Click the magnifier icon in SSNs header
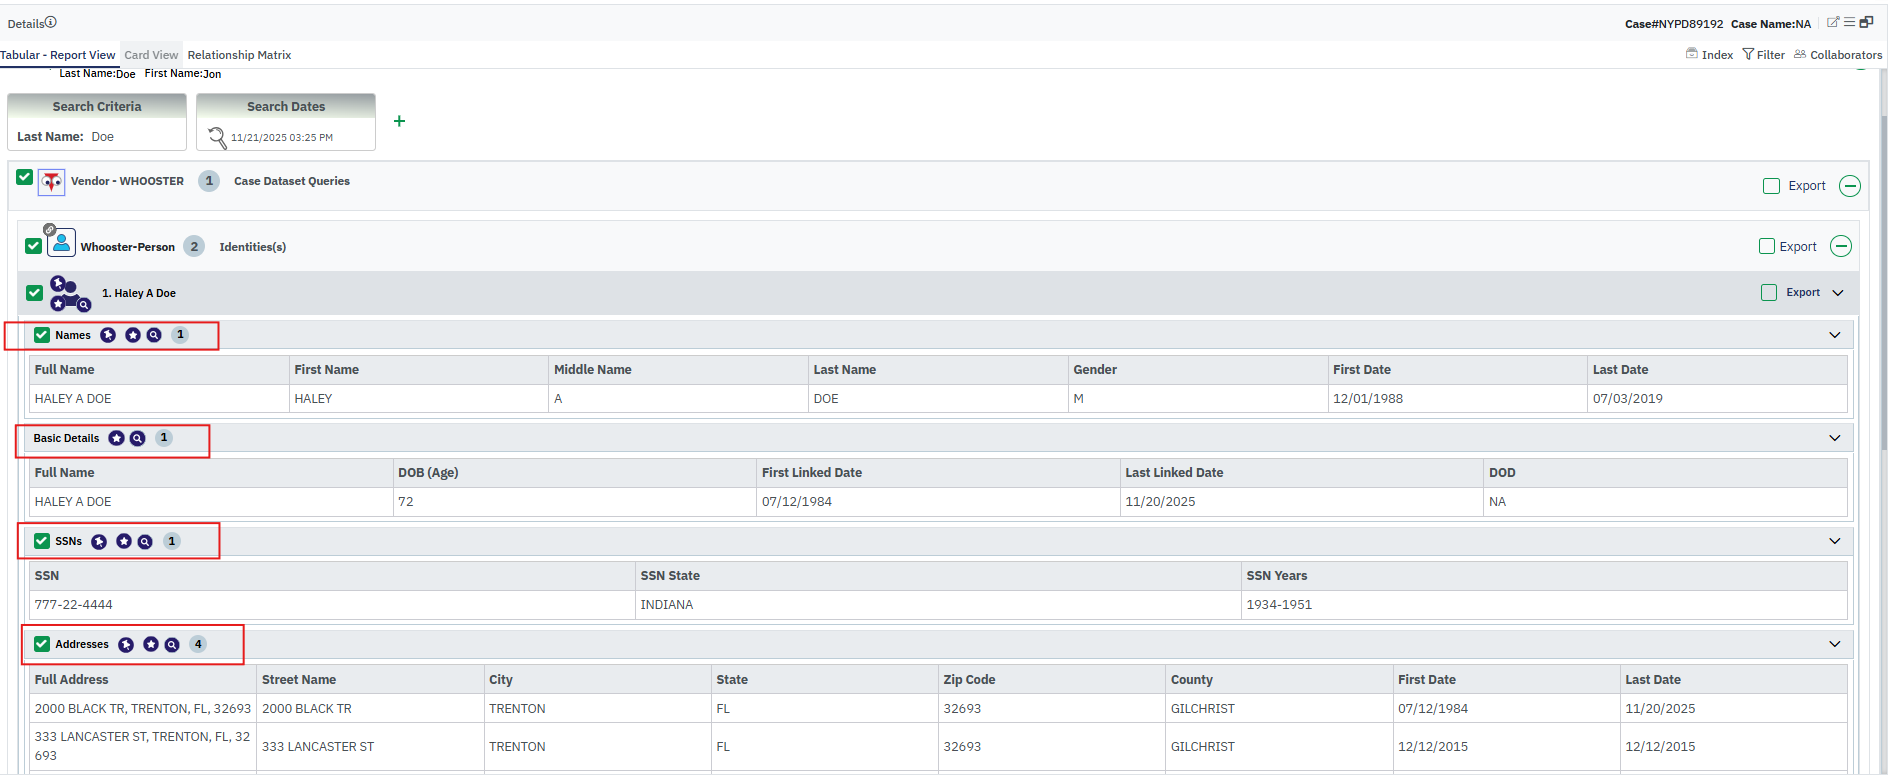 coord(145,542)
